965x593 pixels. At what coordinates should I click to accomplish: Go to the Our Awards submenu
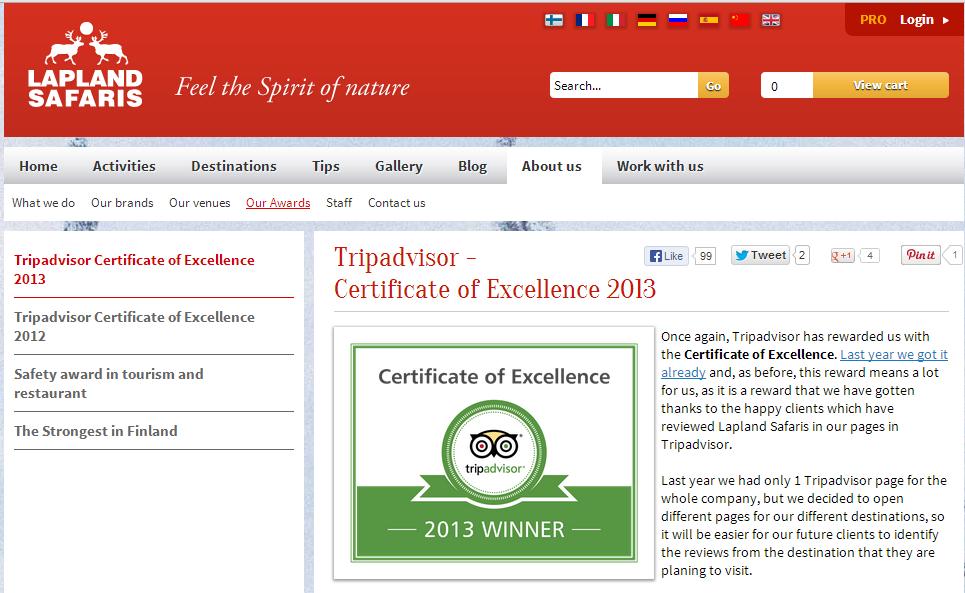[x=278, y=202]
